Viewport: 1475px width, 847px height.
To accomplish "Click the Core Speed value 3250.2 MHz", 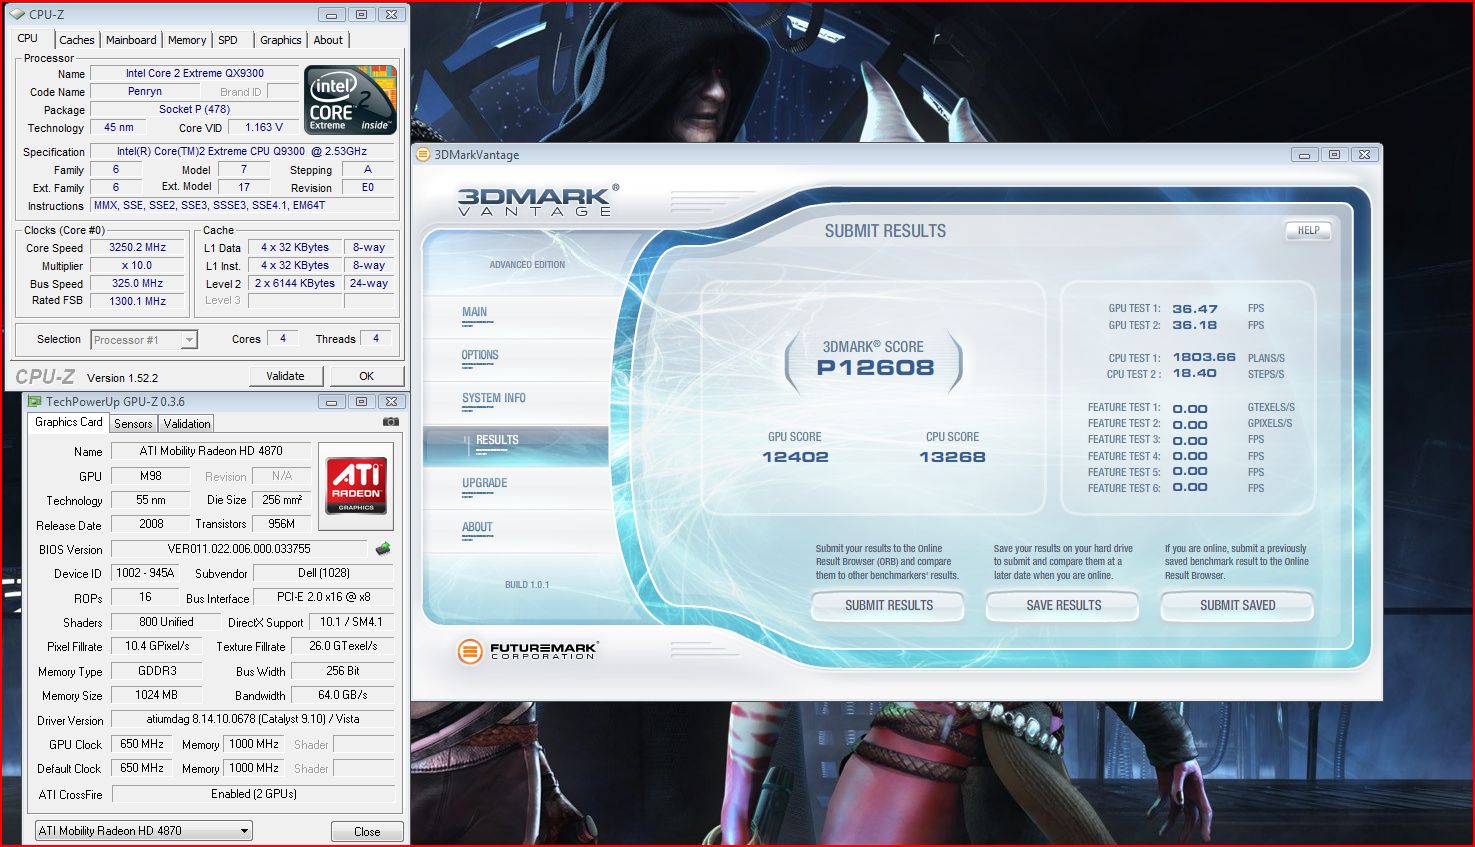I will click(138, 247).
